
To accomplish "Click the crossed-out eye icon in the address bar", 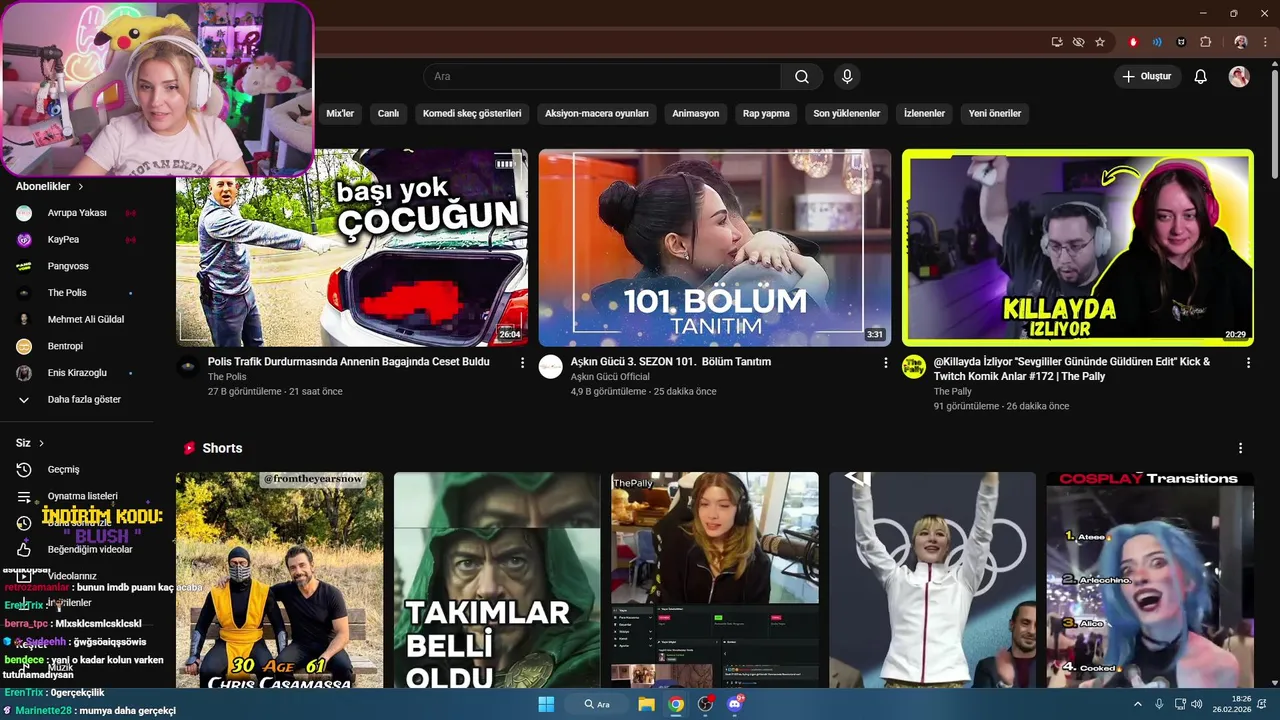I will 1078,42.
